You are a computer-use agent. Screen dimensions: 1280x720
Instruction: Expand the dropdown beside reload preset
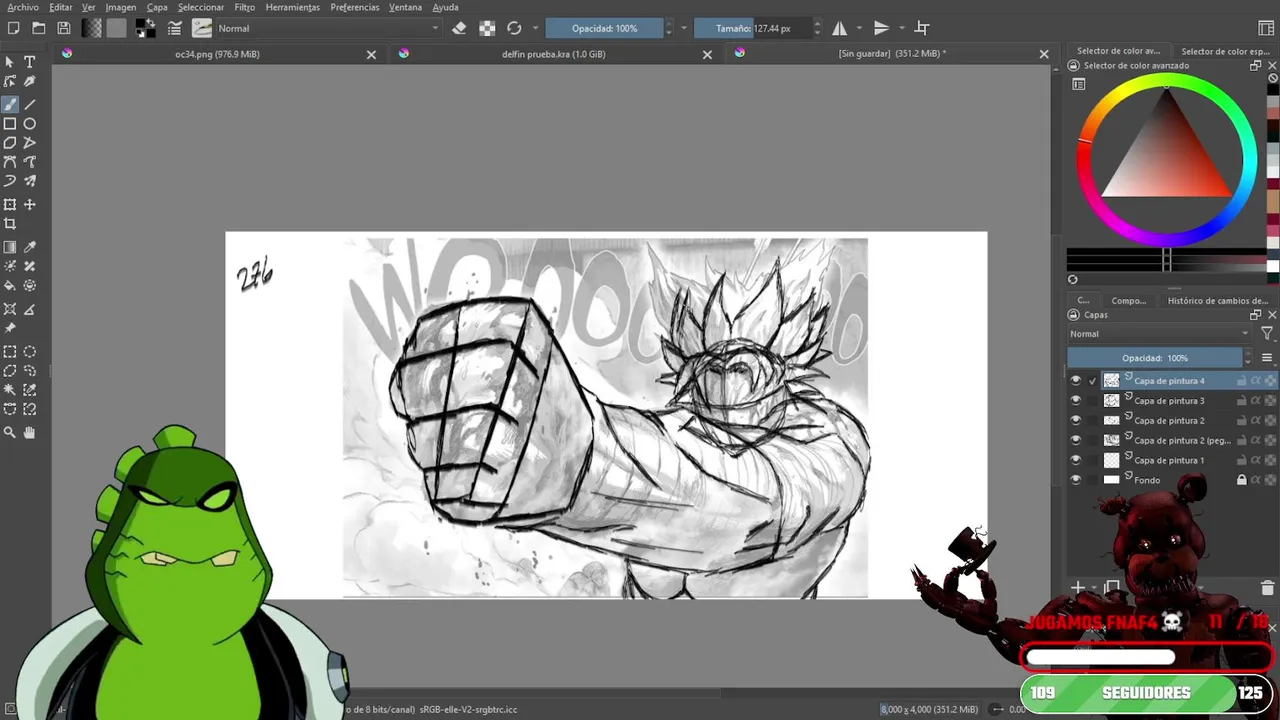536,28
